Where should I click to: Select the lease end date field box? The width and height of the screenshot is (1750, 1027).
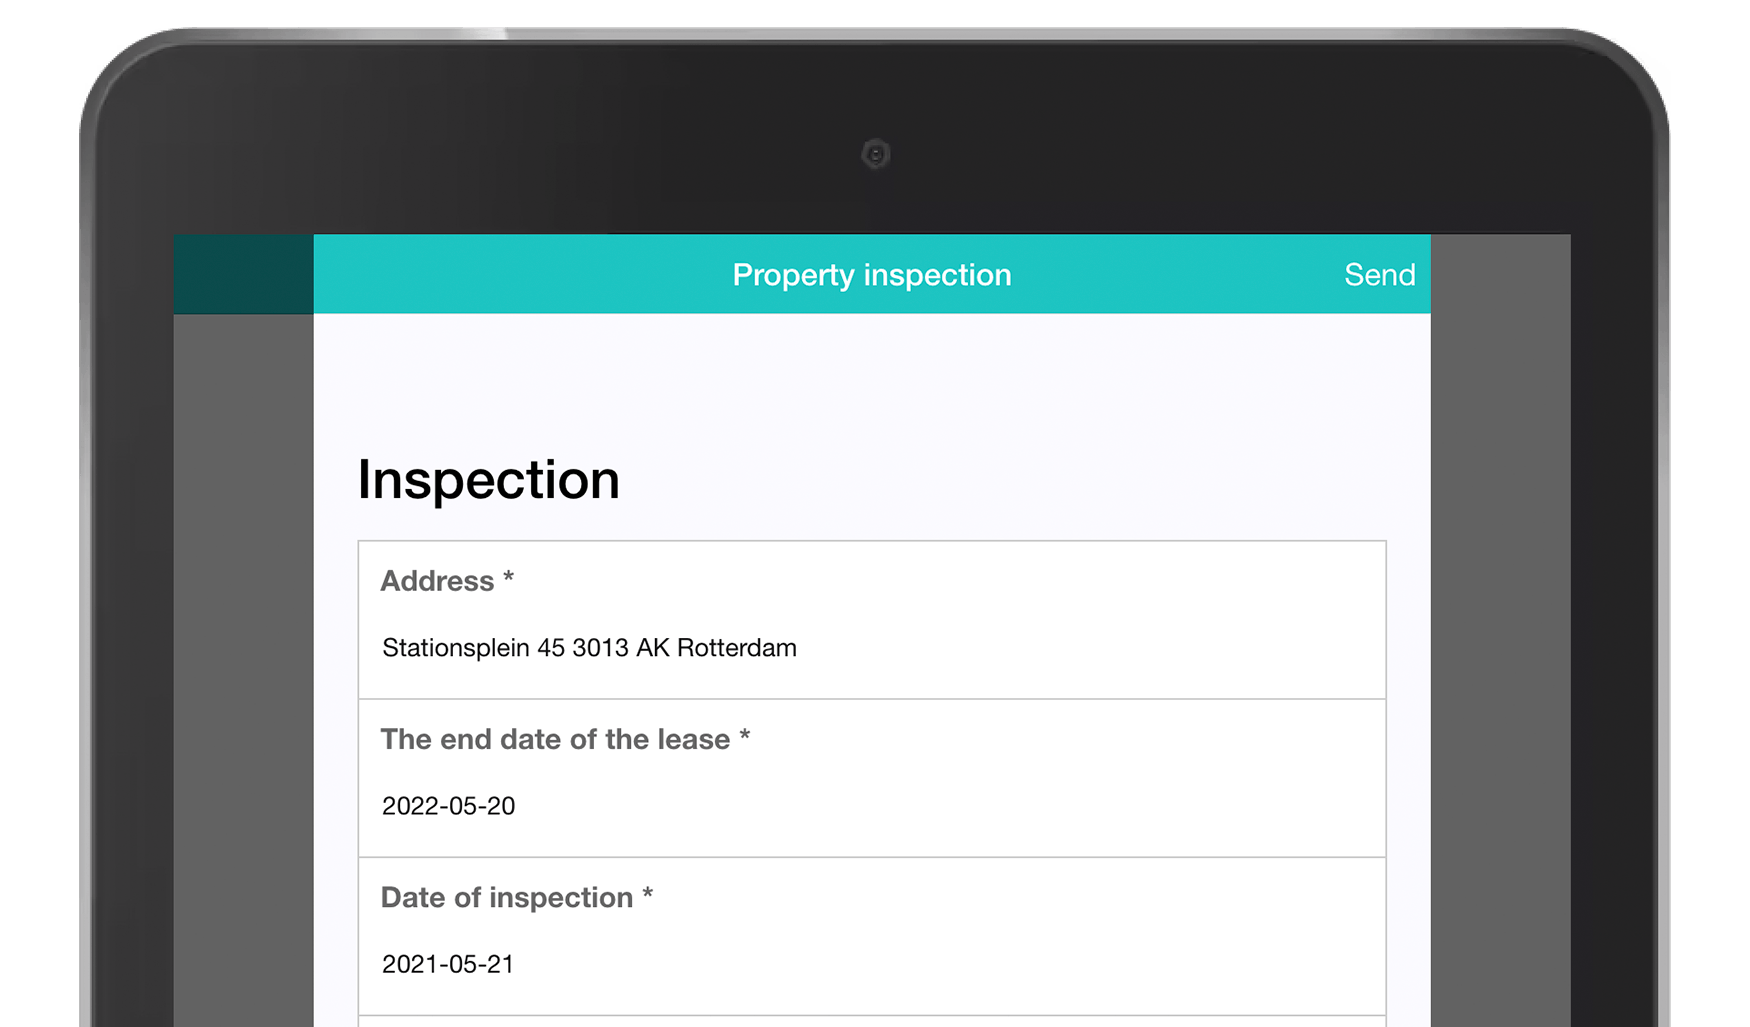click(x=870, y=778)
